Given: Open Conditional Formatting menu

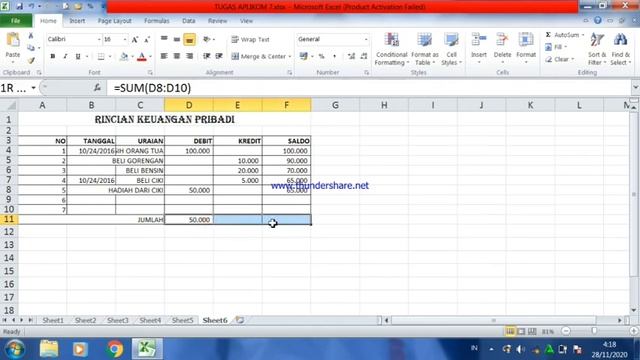Looking at the screenshot, I should [391, 49].
